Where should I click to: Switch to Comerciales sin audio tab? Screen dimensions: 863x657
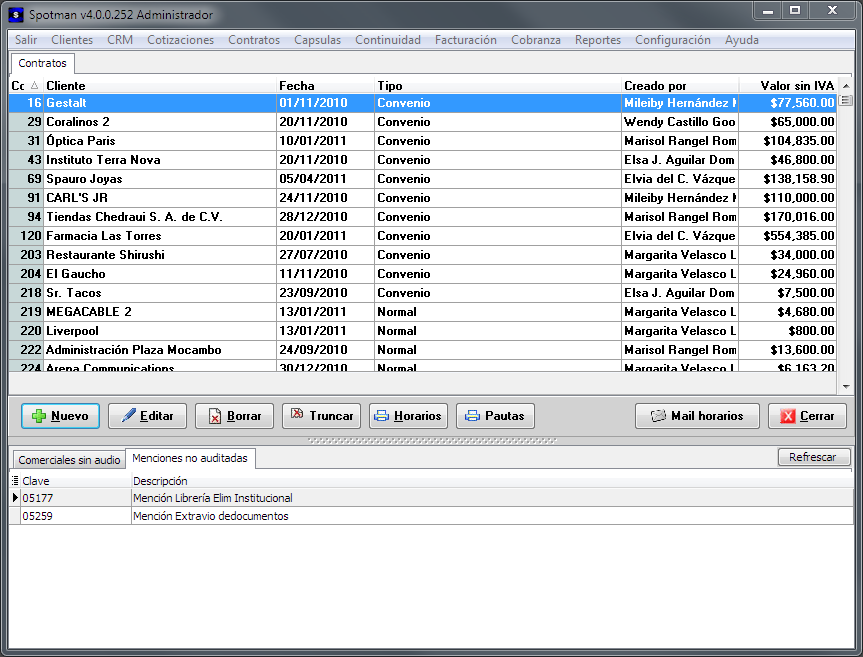pos(69,460)
